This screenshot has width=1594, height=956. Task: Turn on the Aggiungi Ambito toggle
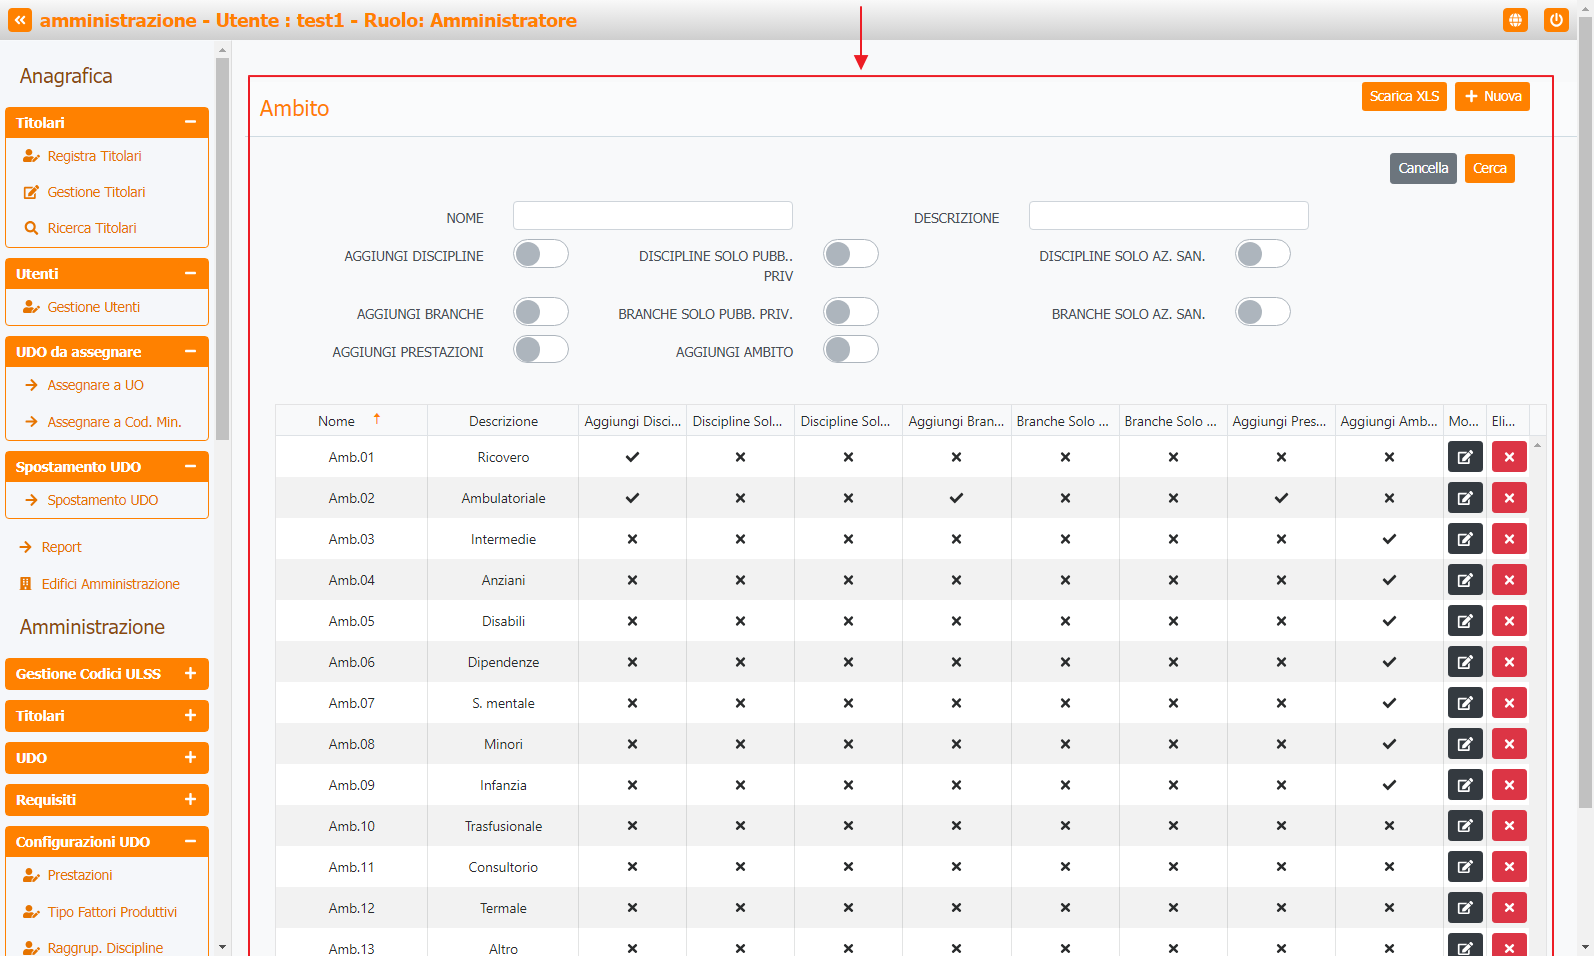(851, 350)
